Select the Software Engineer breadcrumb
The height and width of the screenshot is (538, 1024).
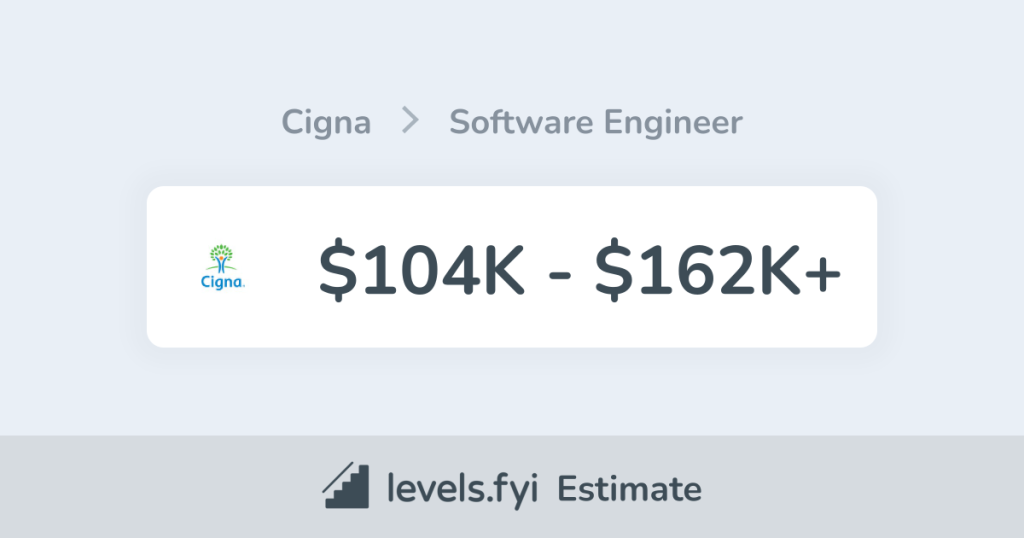tap(595, 123)
